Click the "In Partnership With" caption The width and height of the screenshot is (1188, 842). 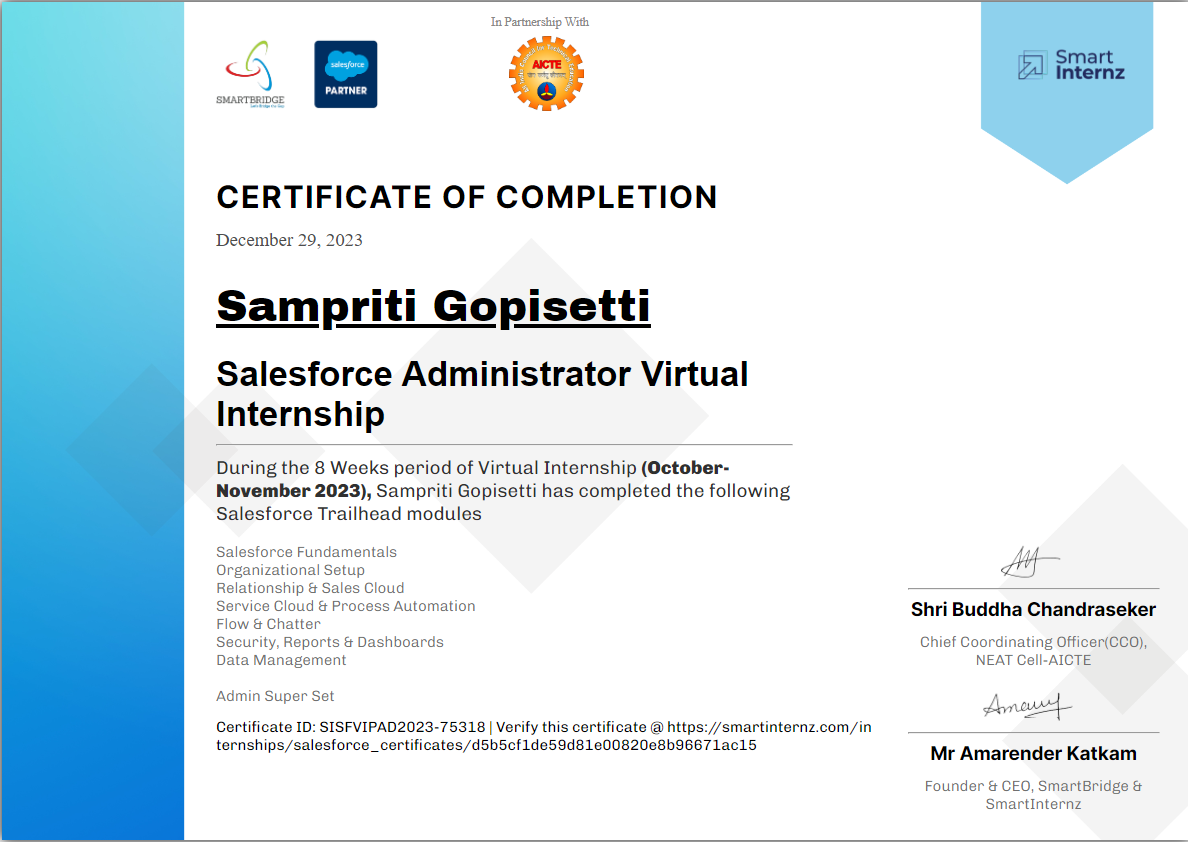click(539, 22)
